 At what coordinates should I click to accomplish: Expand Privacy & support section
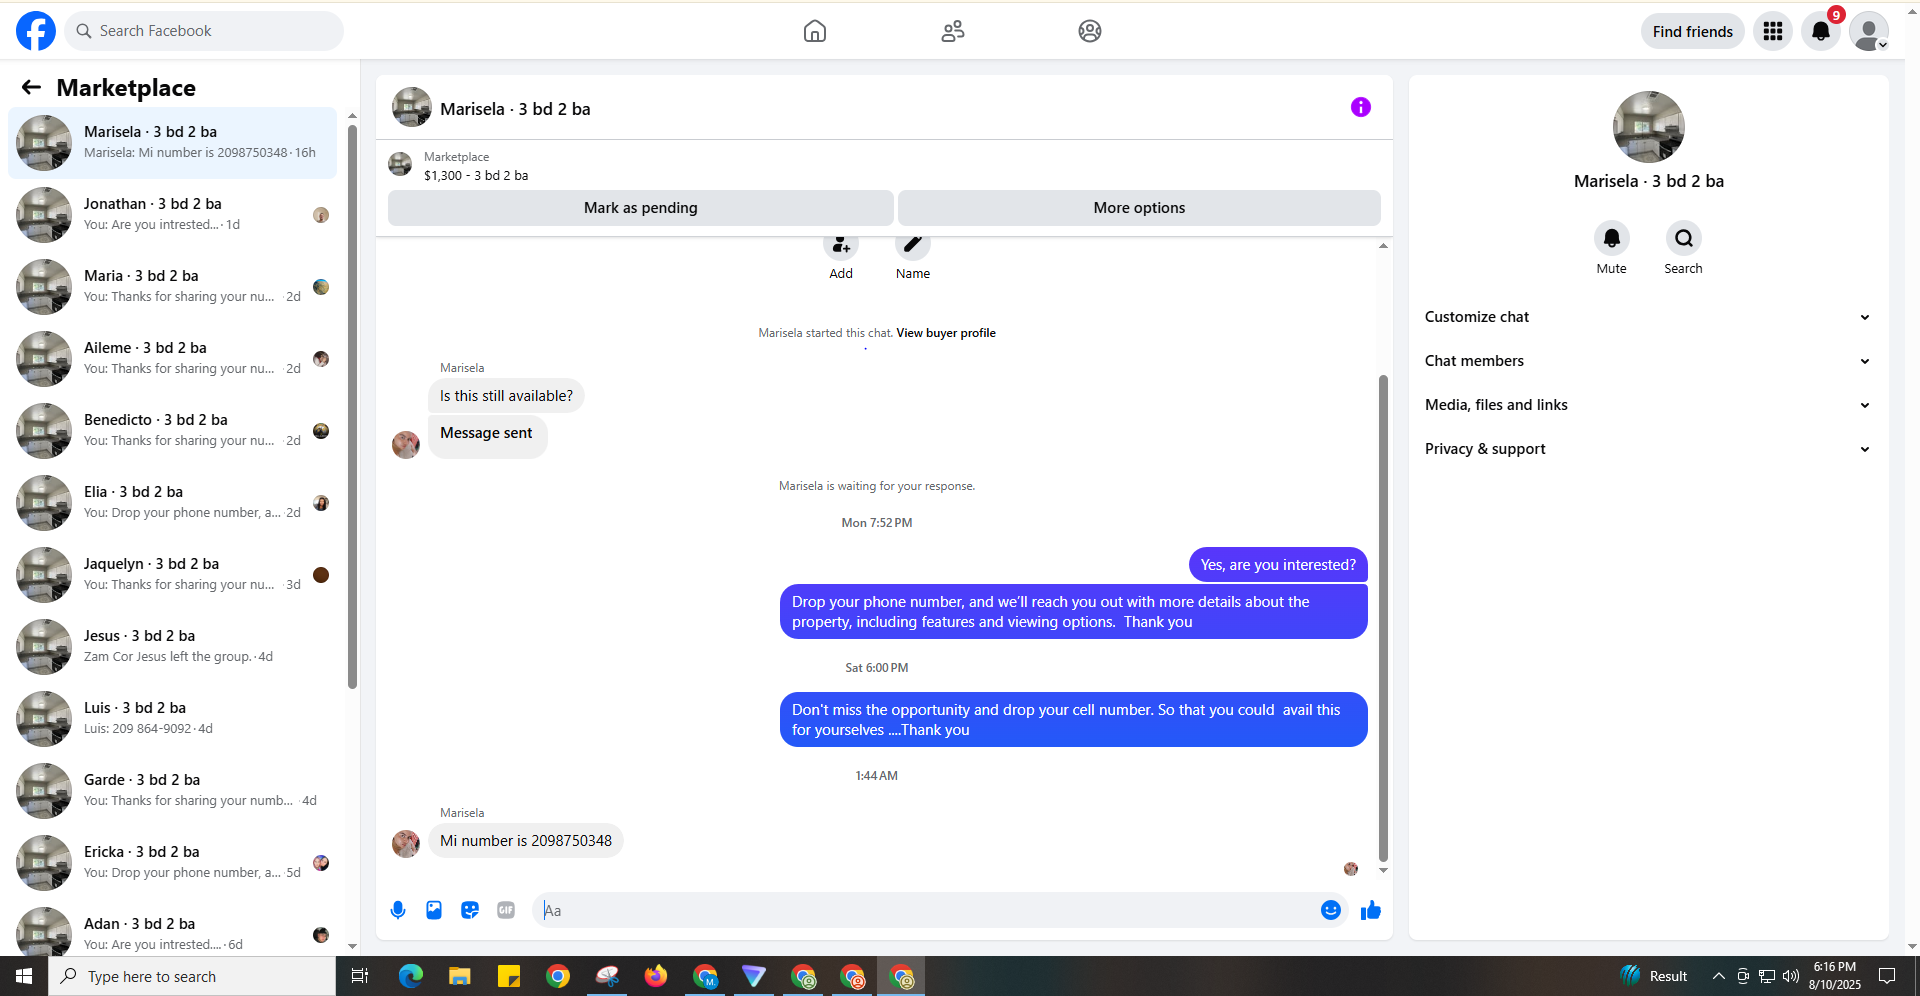click(x=1648, y=449)
